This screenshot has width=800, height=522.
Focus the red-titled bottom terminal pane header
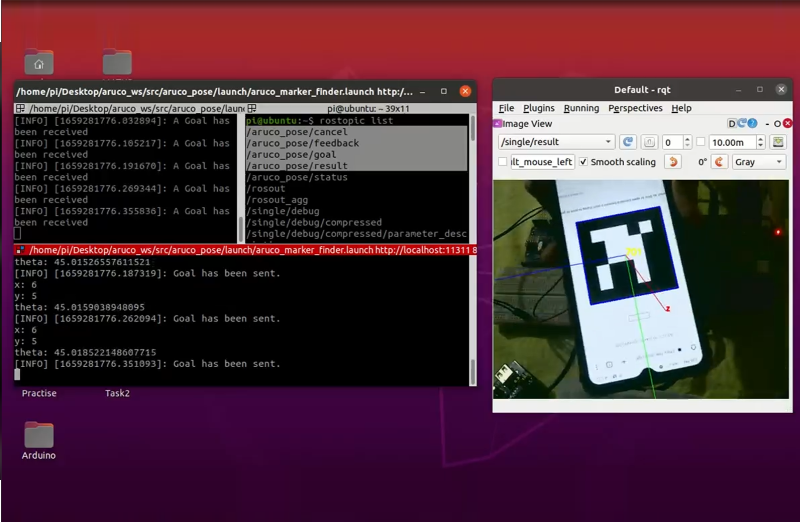click(245, 250)
